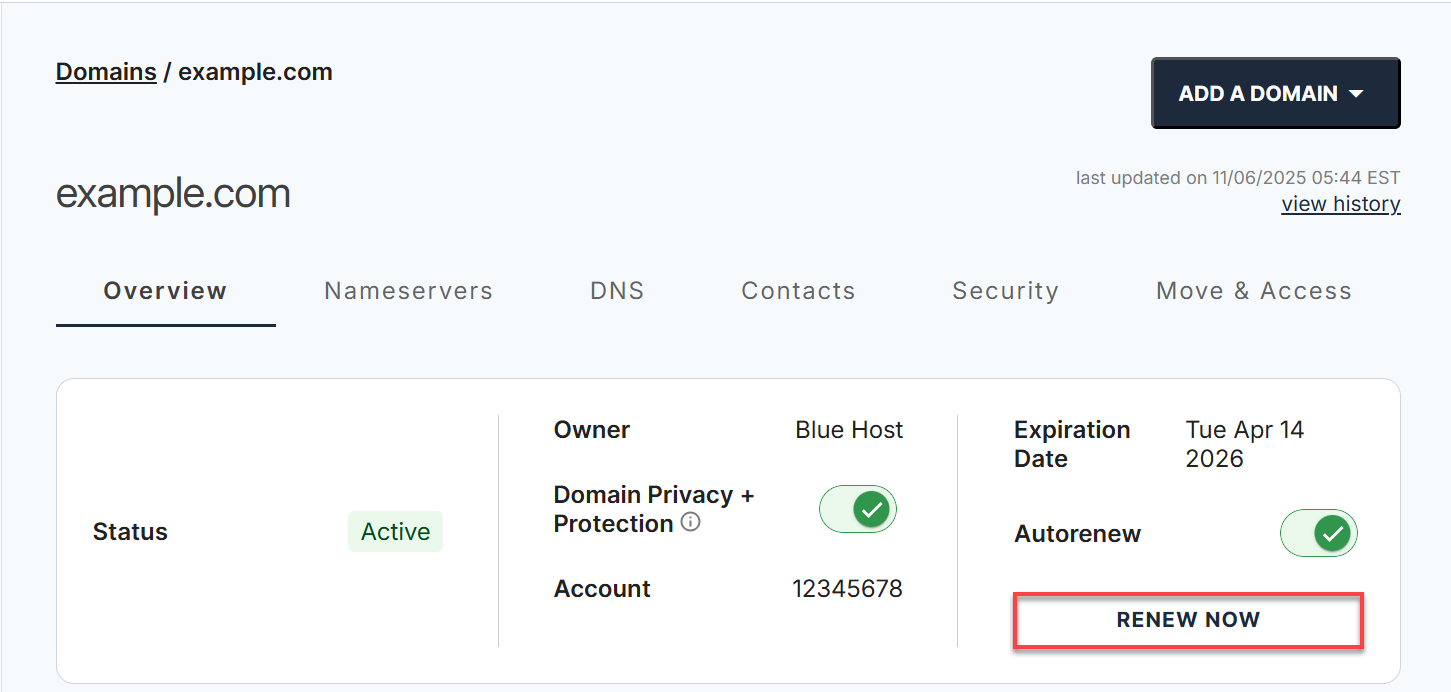Viewport: 1451px width, 692px height.
Task: Click the Domain Privacy info icon
Action: [x=690, y=522]
